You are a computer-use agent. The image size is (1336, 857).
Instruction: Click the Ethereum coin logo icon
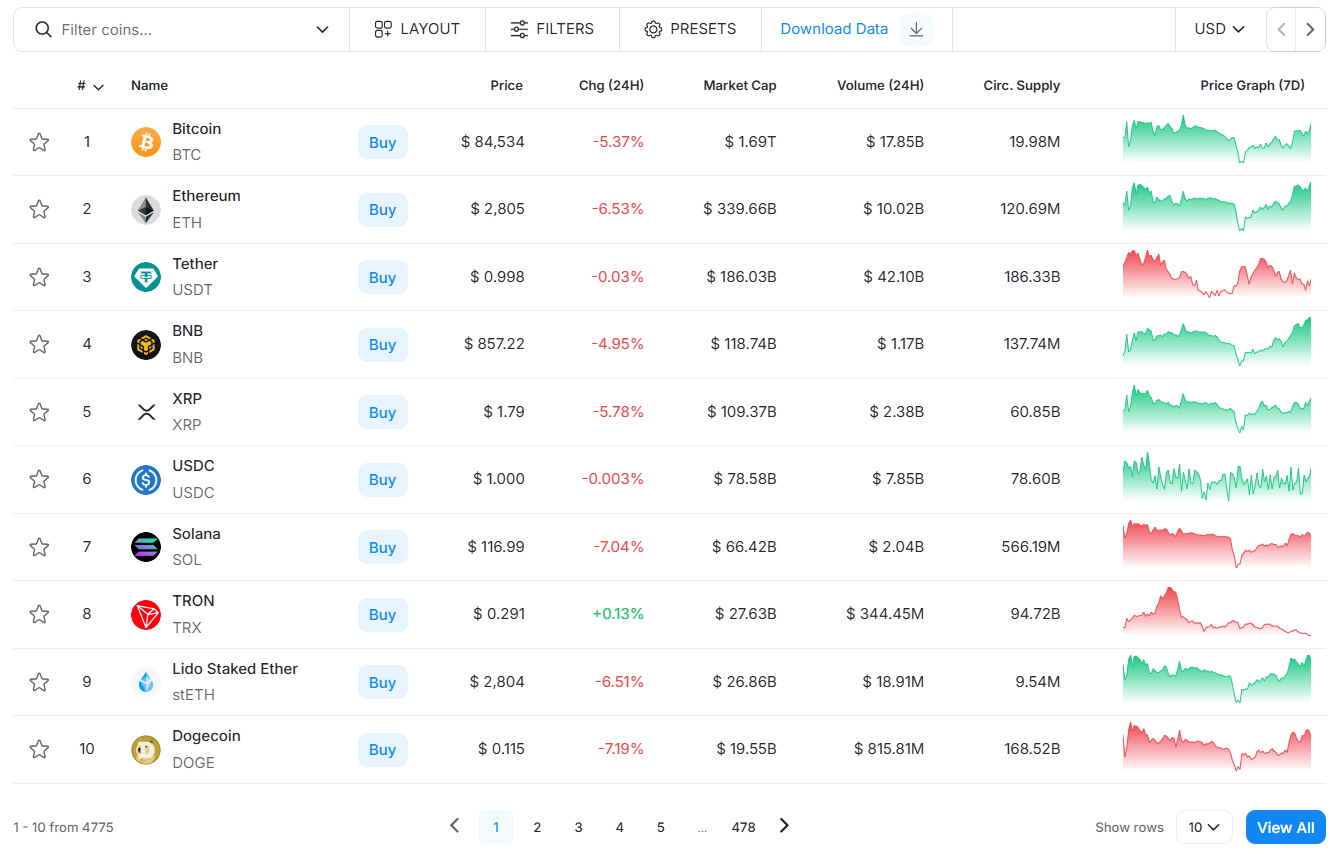click(146, 209)
